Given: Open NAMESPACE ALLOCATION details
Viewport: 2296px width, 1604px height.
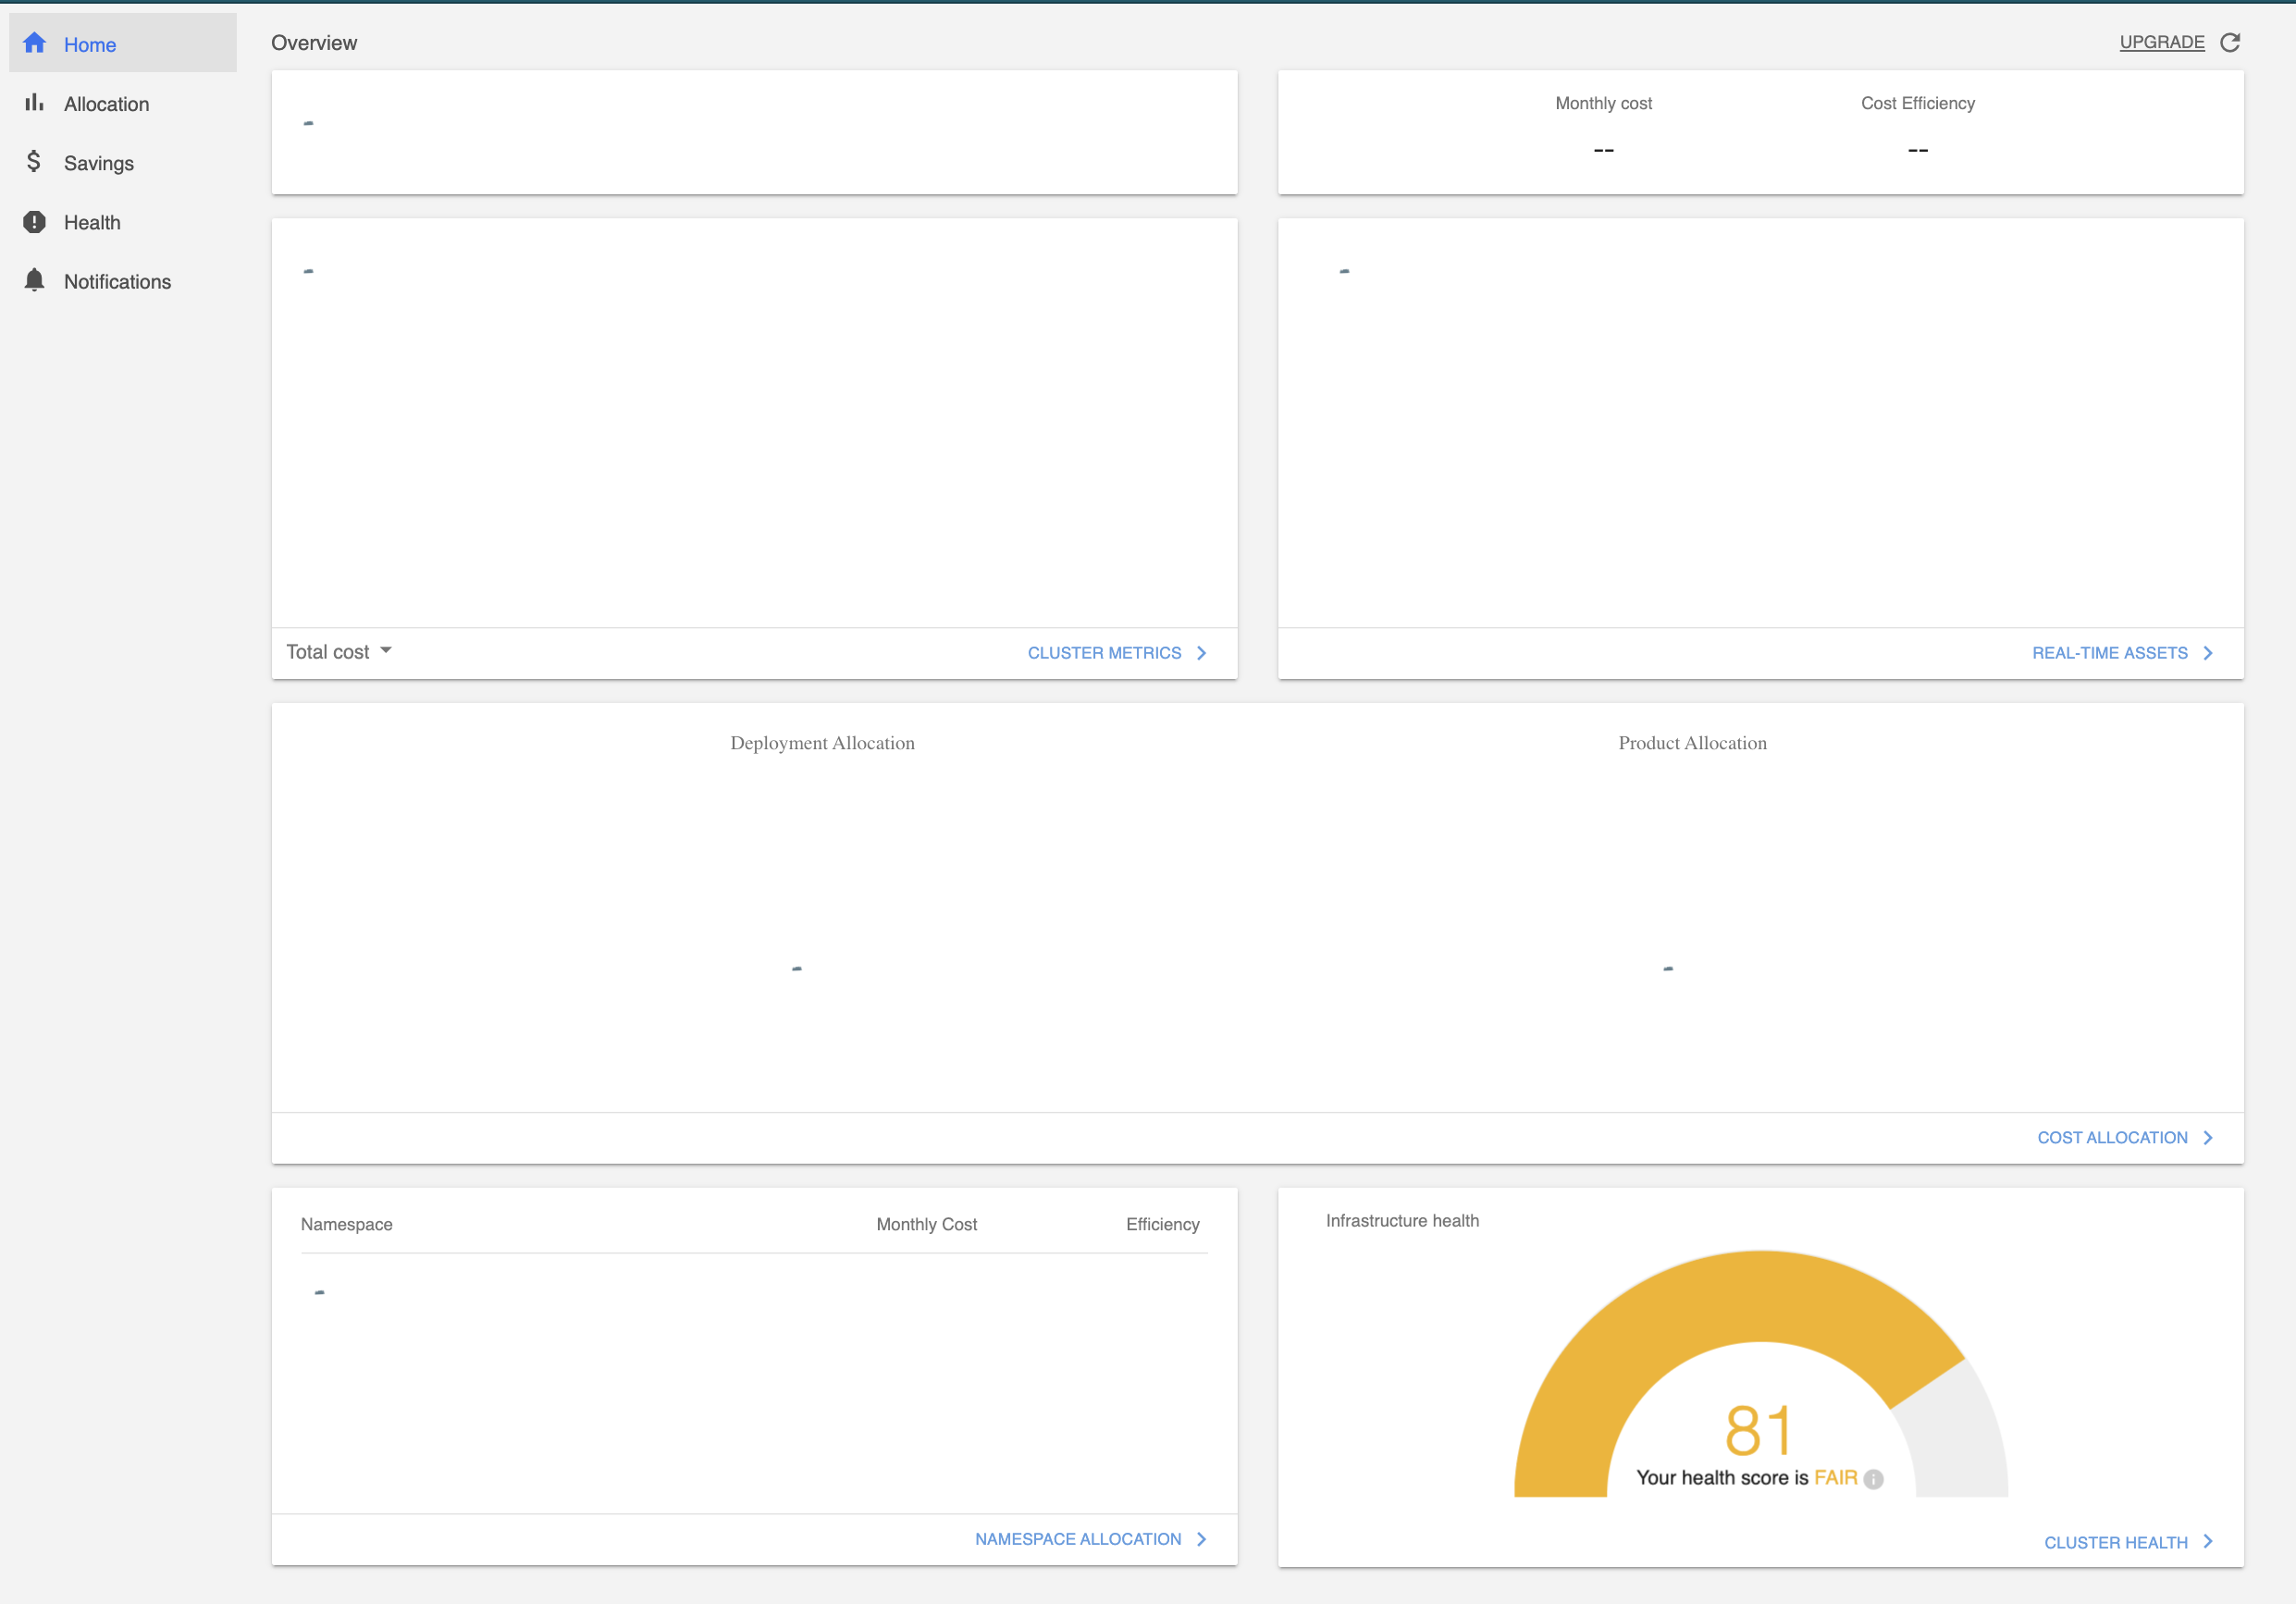Looking at the screenshot, I should click(1078, 1539).
